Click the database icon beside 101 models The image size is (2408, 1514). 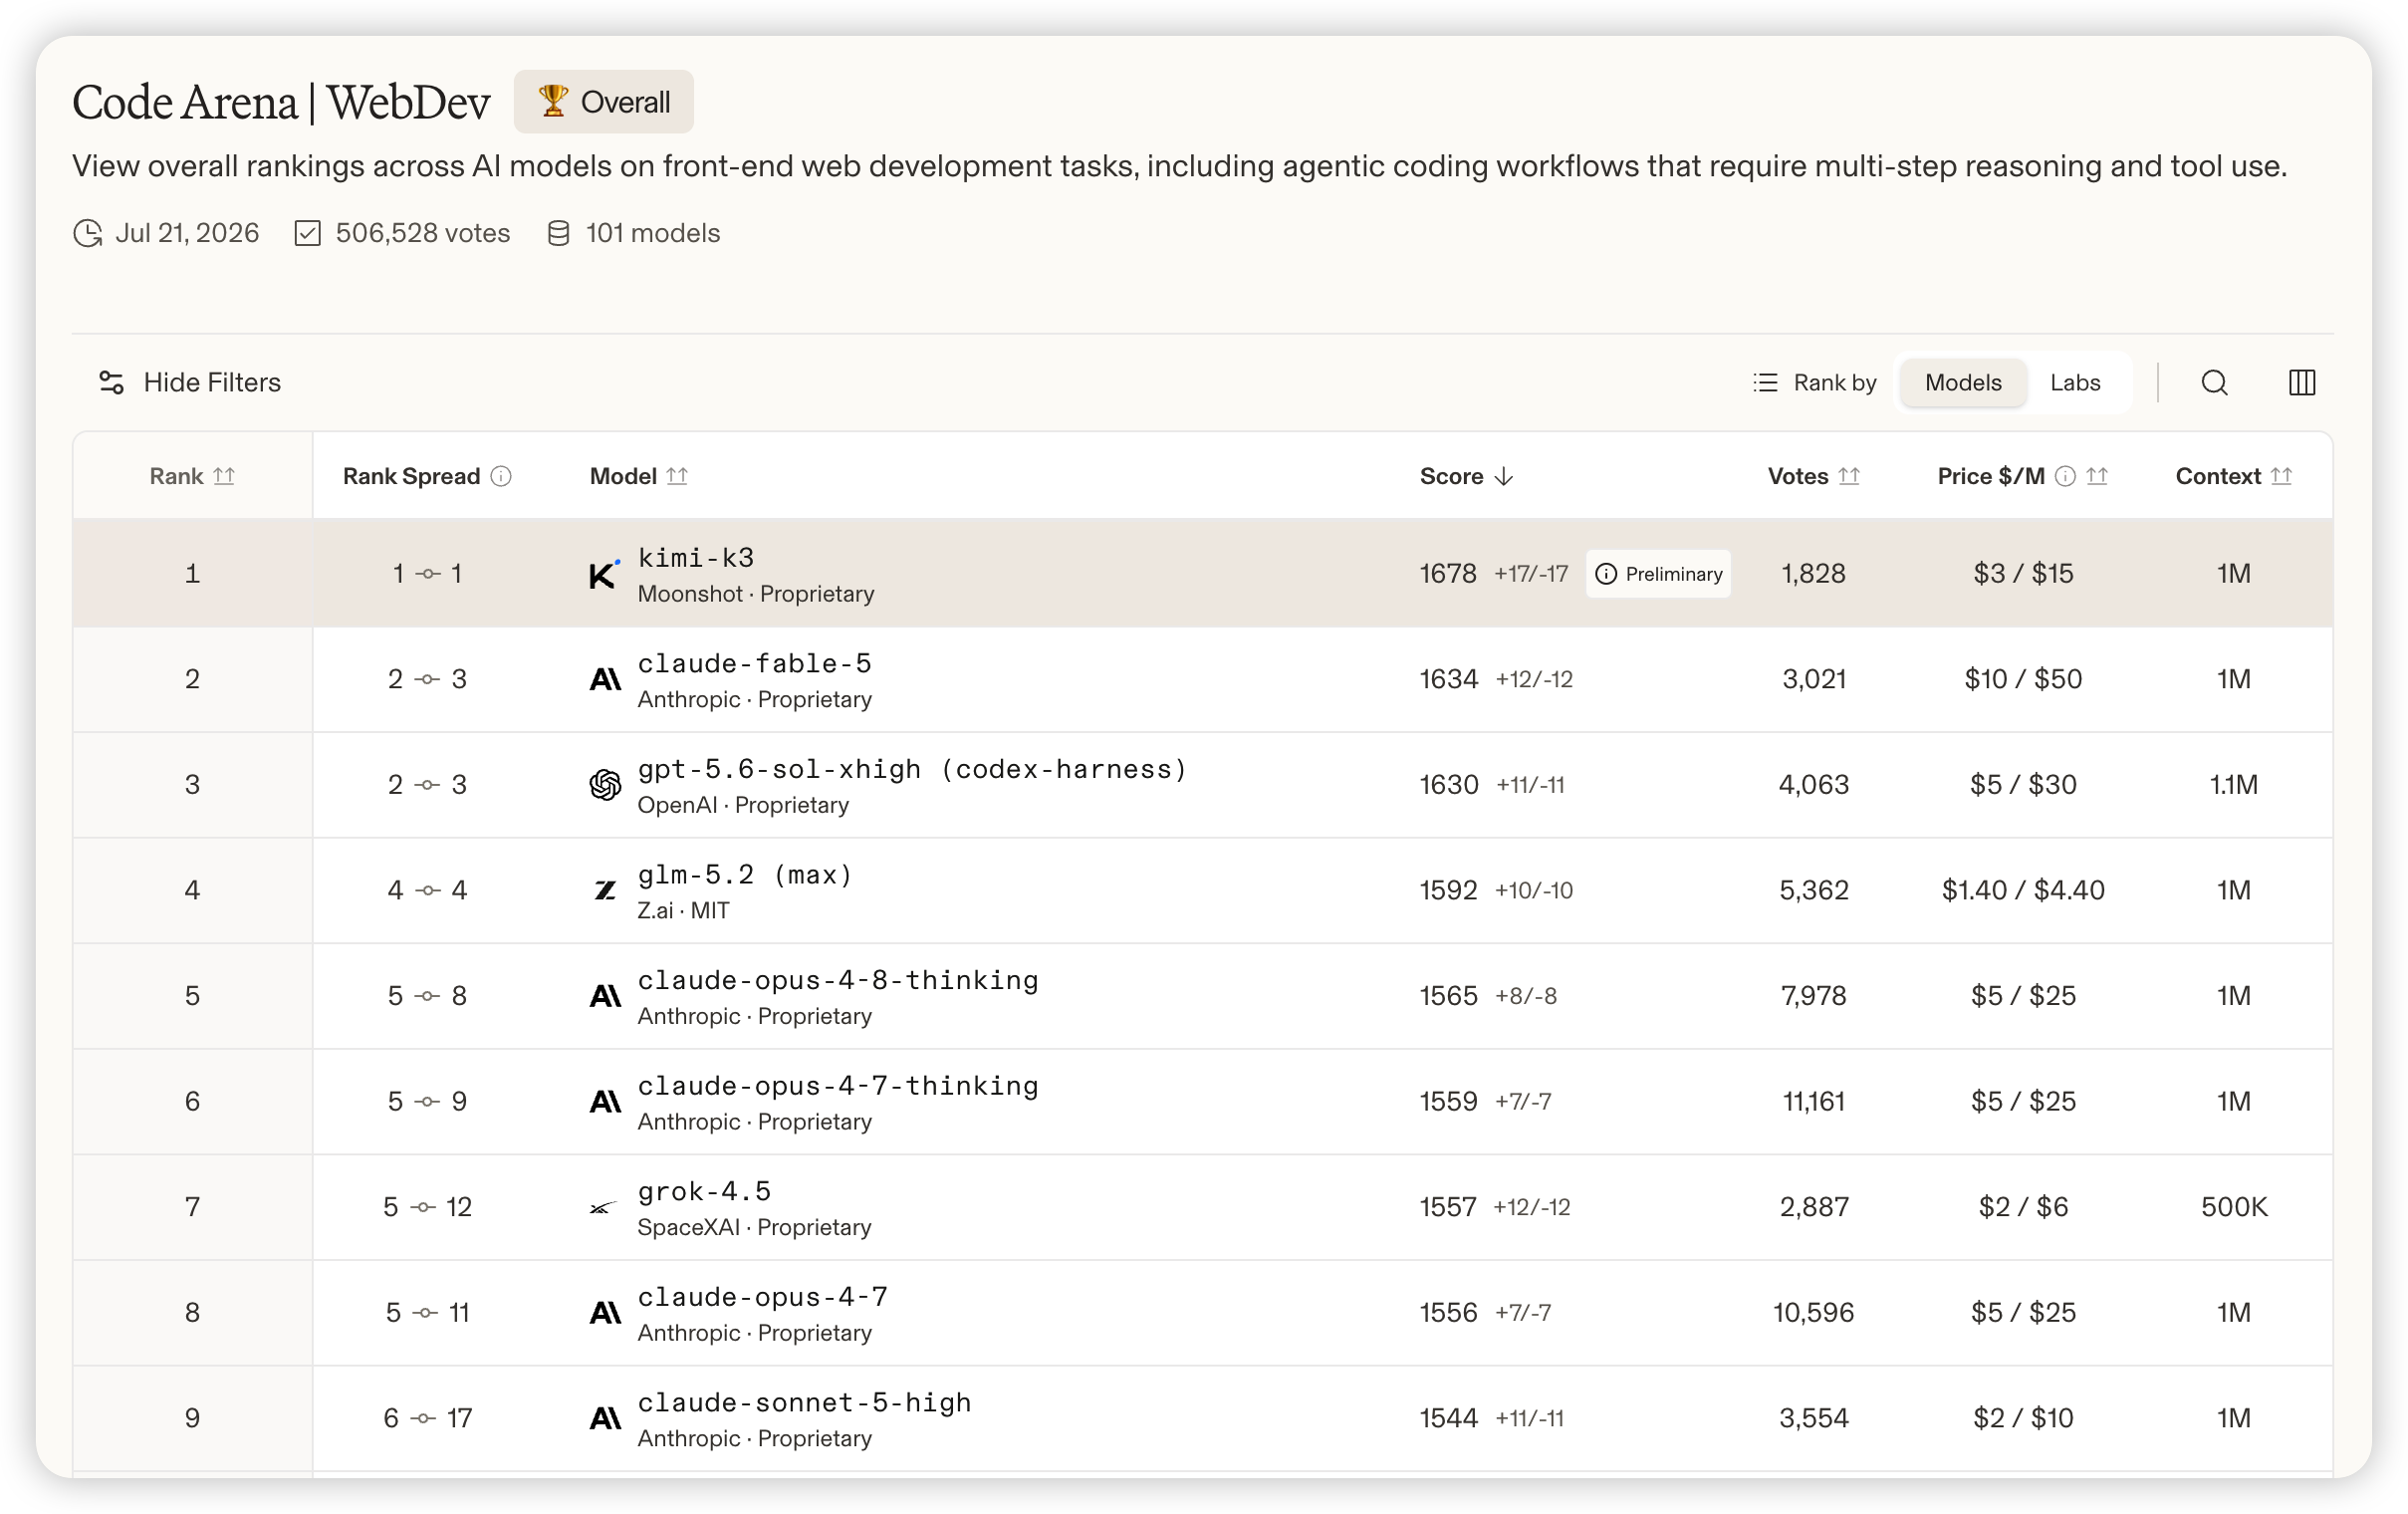tap(559, 234)
